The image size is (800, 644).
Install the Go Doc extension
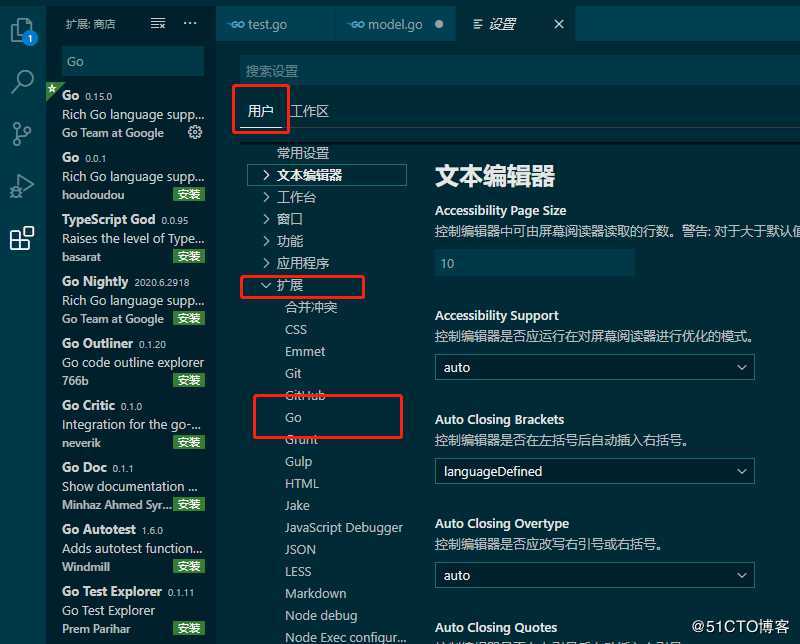[189, 504]
